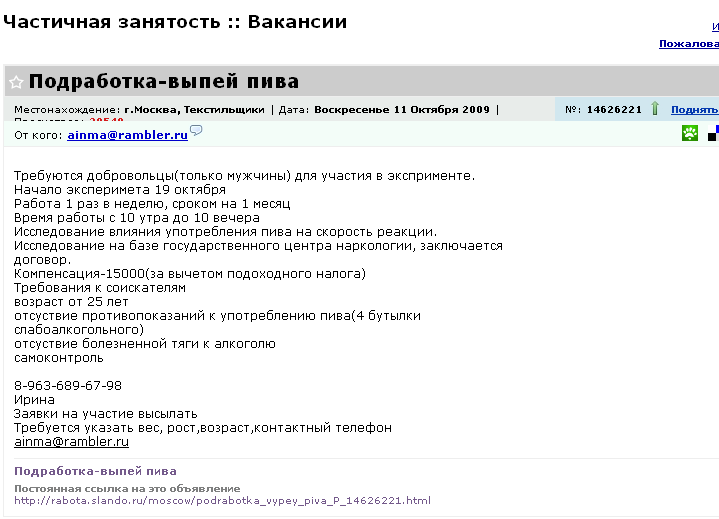Image resolution: width=719 pixels, height=519 pixels.
Task: Click the Подработка-выпей пива ad headline
Action: [164, 81]
